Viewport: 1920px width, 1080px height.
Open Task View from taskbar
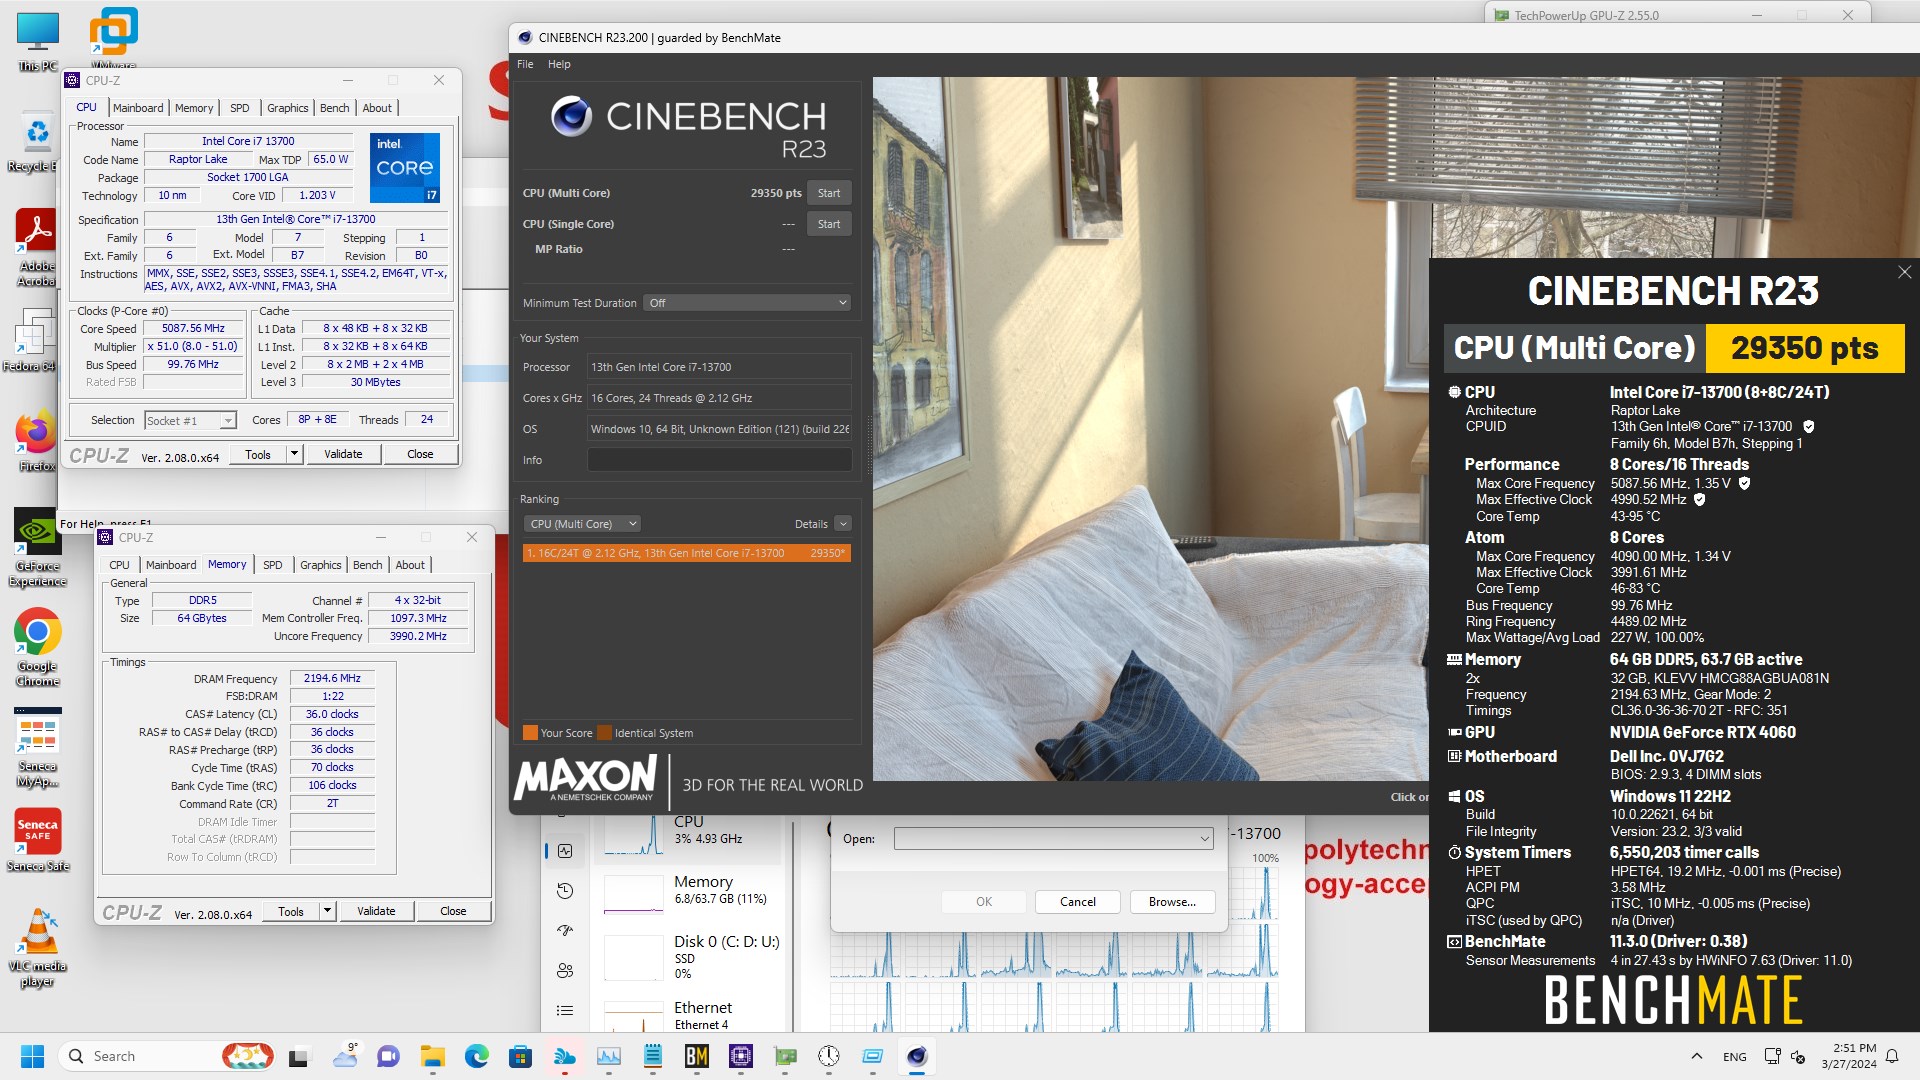point(299,1056)
